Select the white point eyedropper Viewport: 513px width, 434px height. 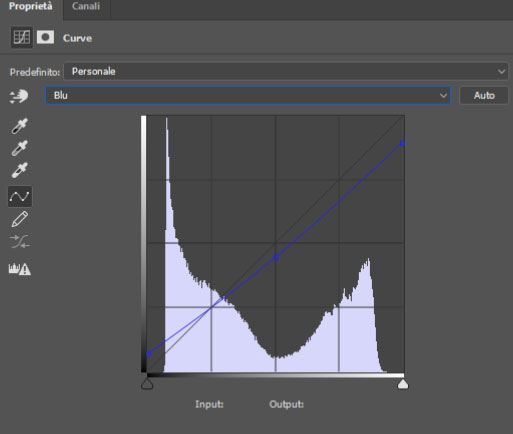point(20,170)
